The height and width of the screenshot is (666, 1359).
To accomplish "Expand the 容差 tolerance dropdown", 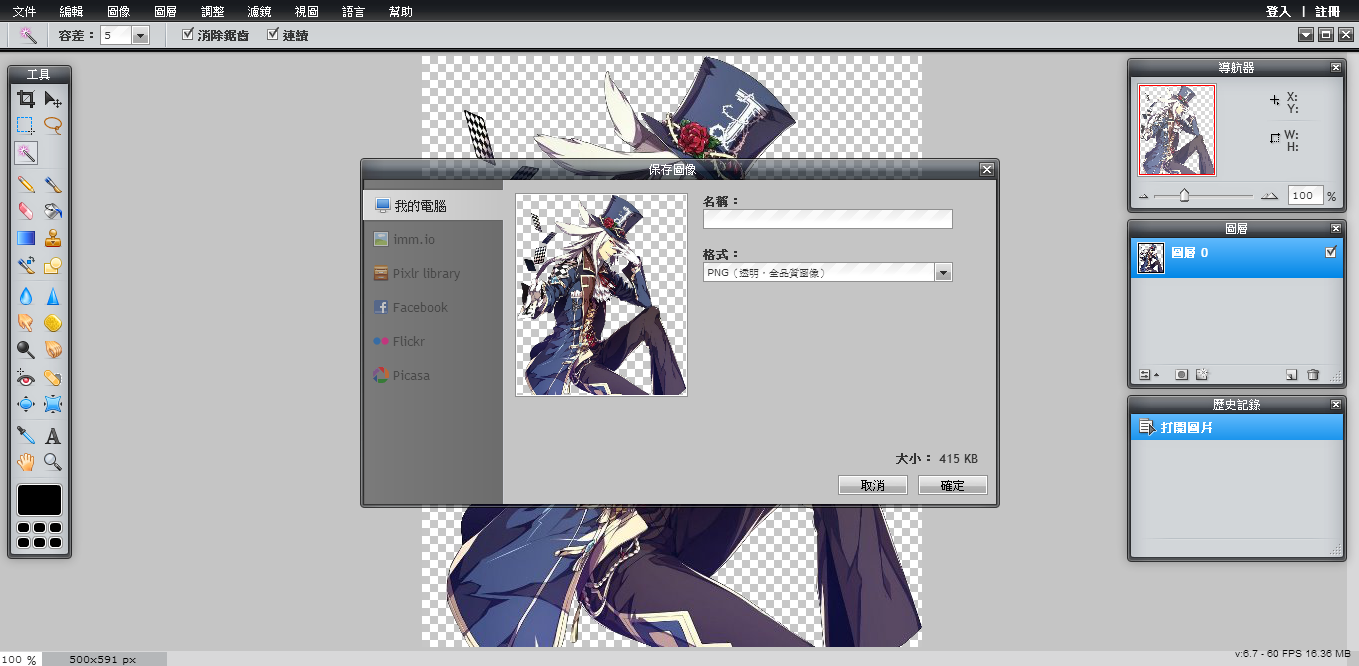I will (140, 36).
